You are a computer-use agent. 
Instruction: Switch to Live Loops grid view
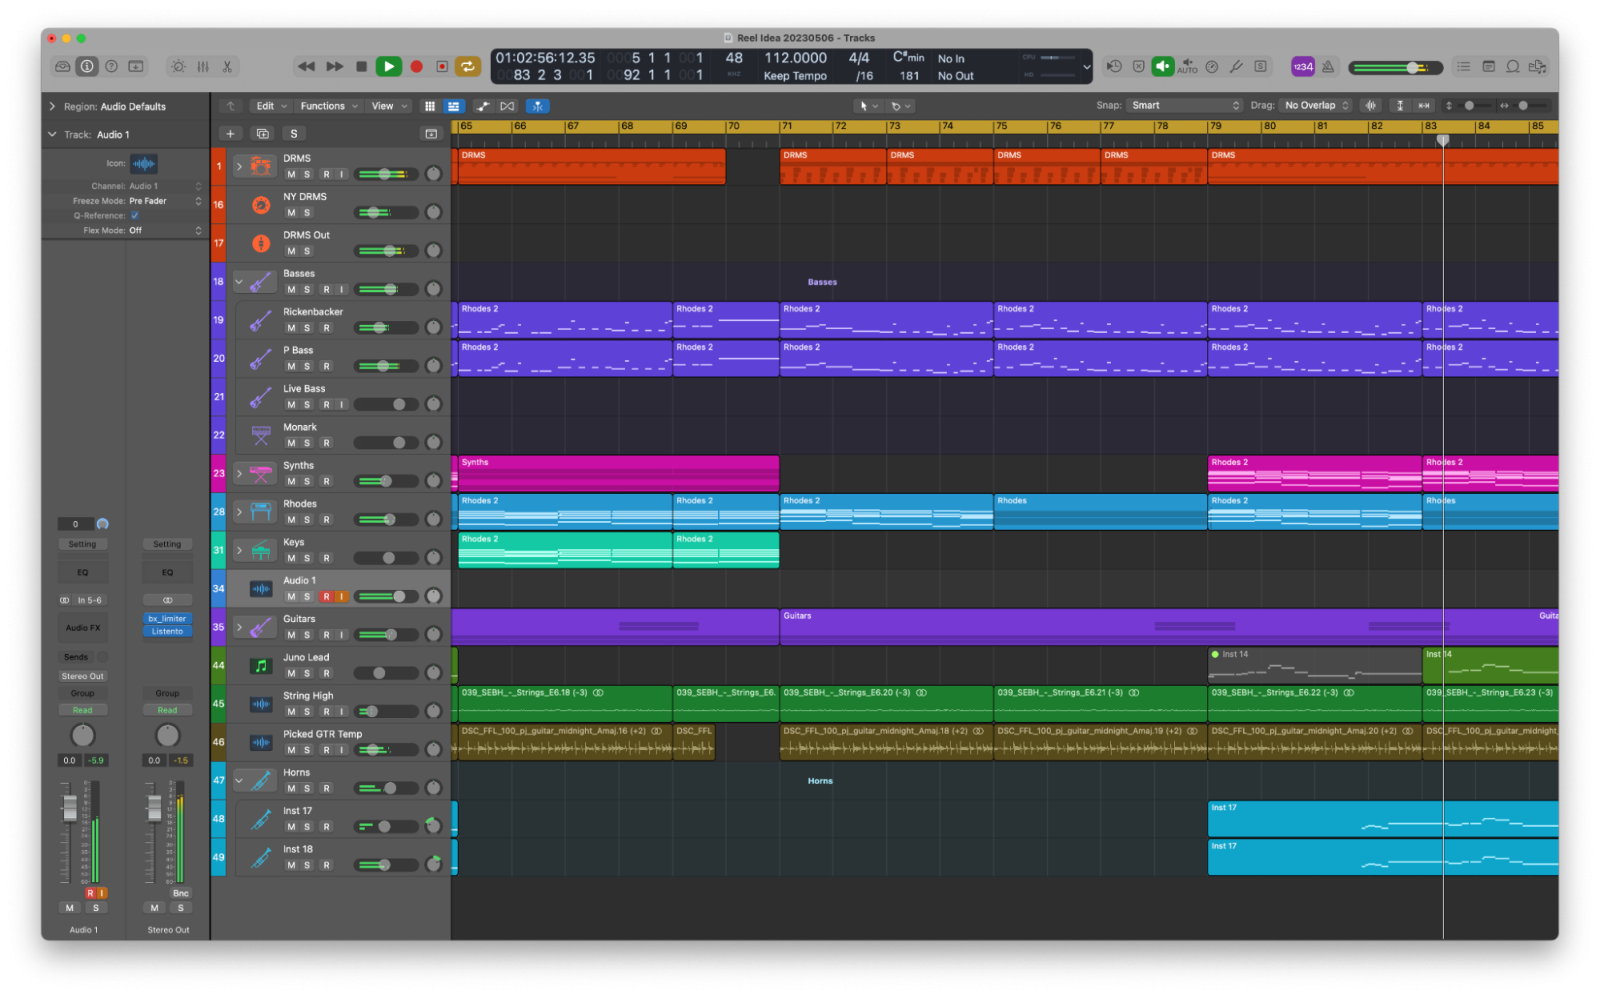[x=429, y=105]
